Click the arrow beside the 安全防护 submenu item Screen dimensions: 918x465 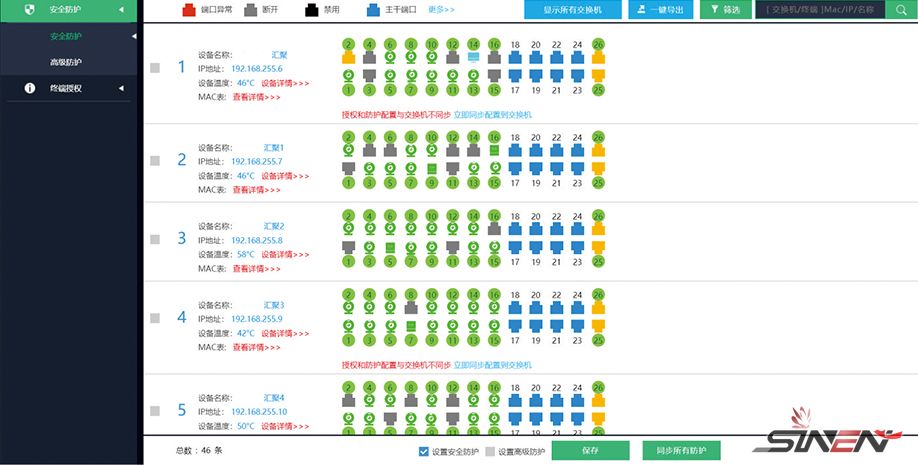click(x=133, y=36)
